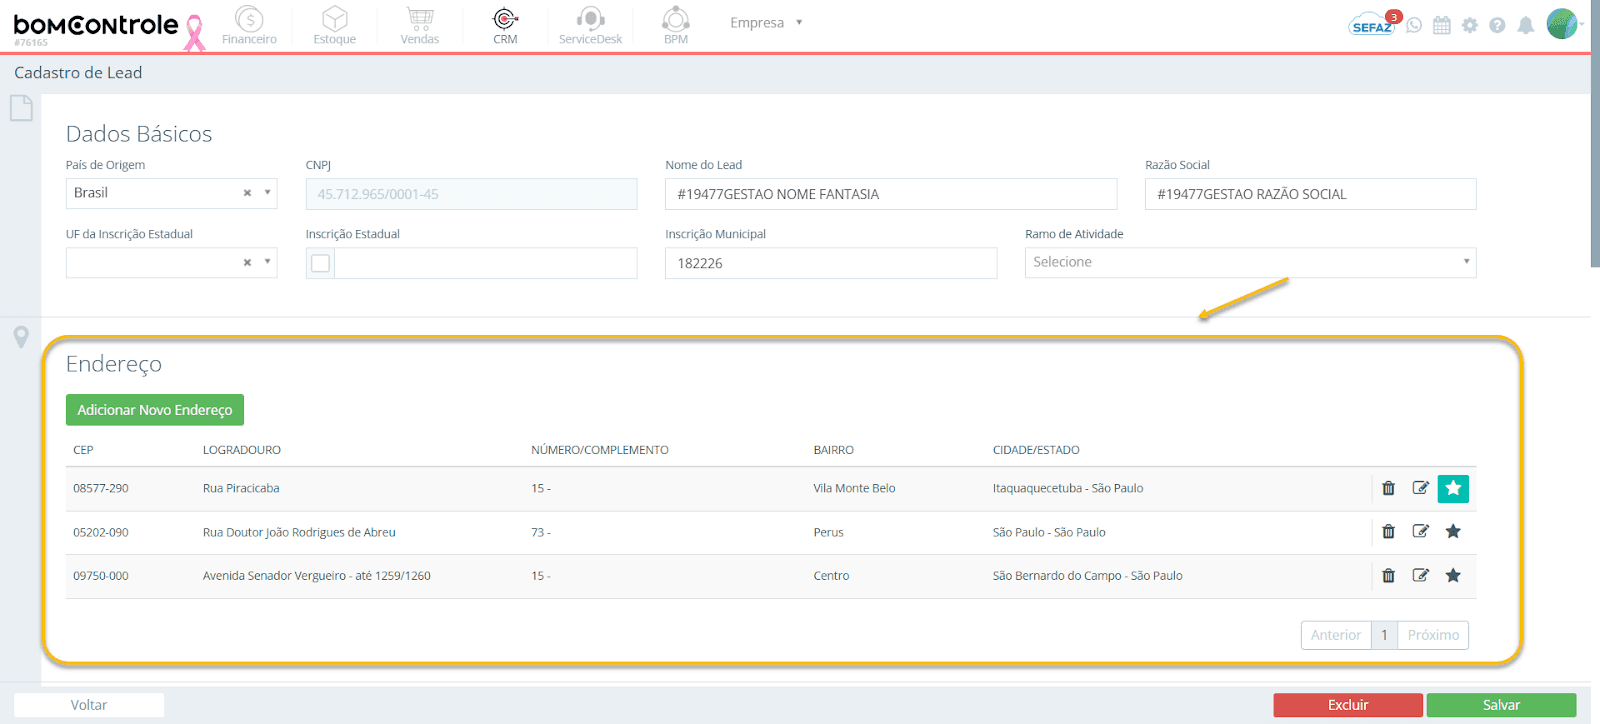
Task: Focus the Inscrição Estadual text field
Action: pos(486,263)
